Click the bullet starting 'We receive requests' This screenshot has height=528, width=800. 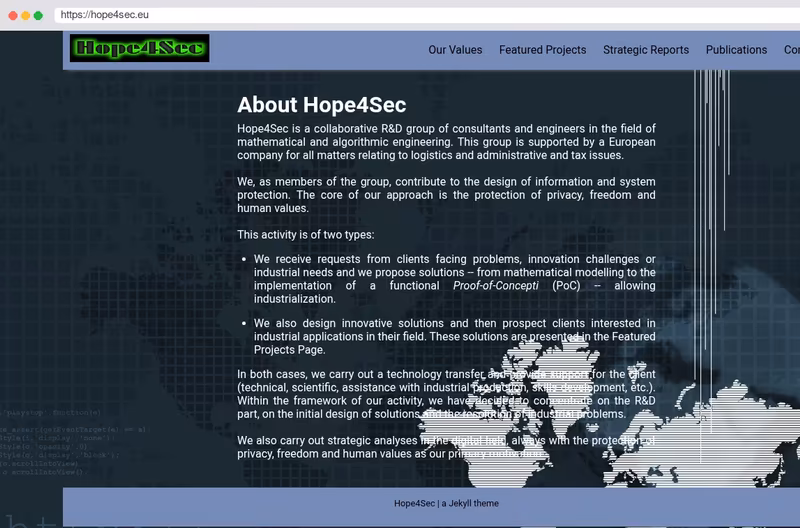pos(455,279)
